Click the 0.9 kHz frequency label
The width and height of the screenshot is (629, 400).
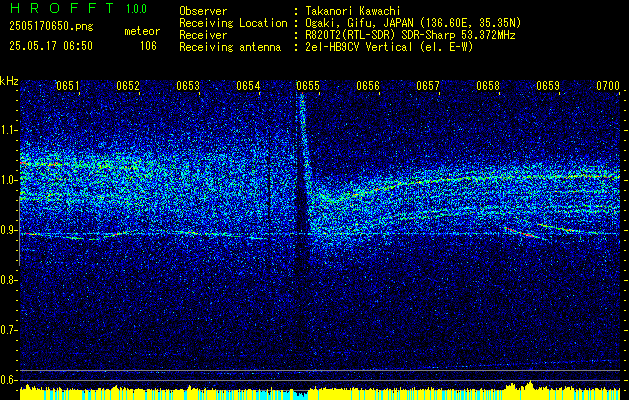point(8,230)
